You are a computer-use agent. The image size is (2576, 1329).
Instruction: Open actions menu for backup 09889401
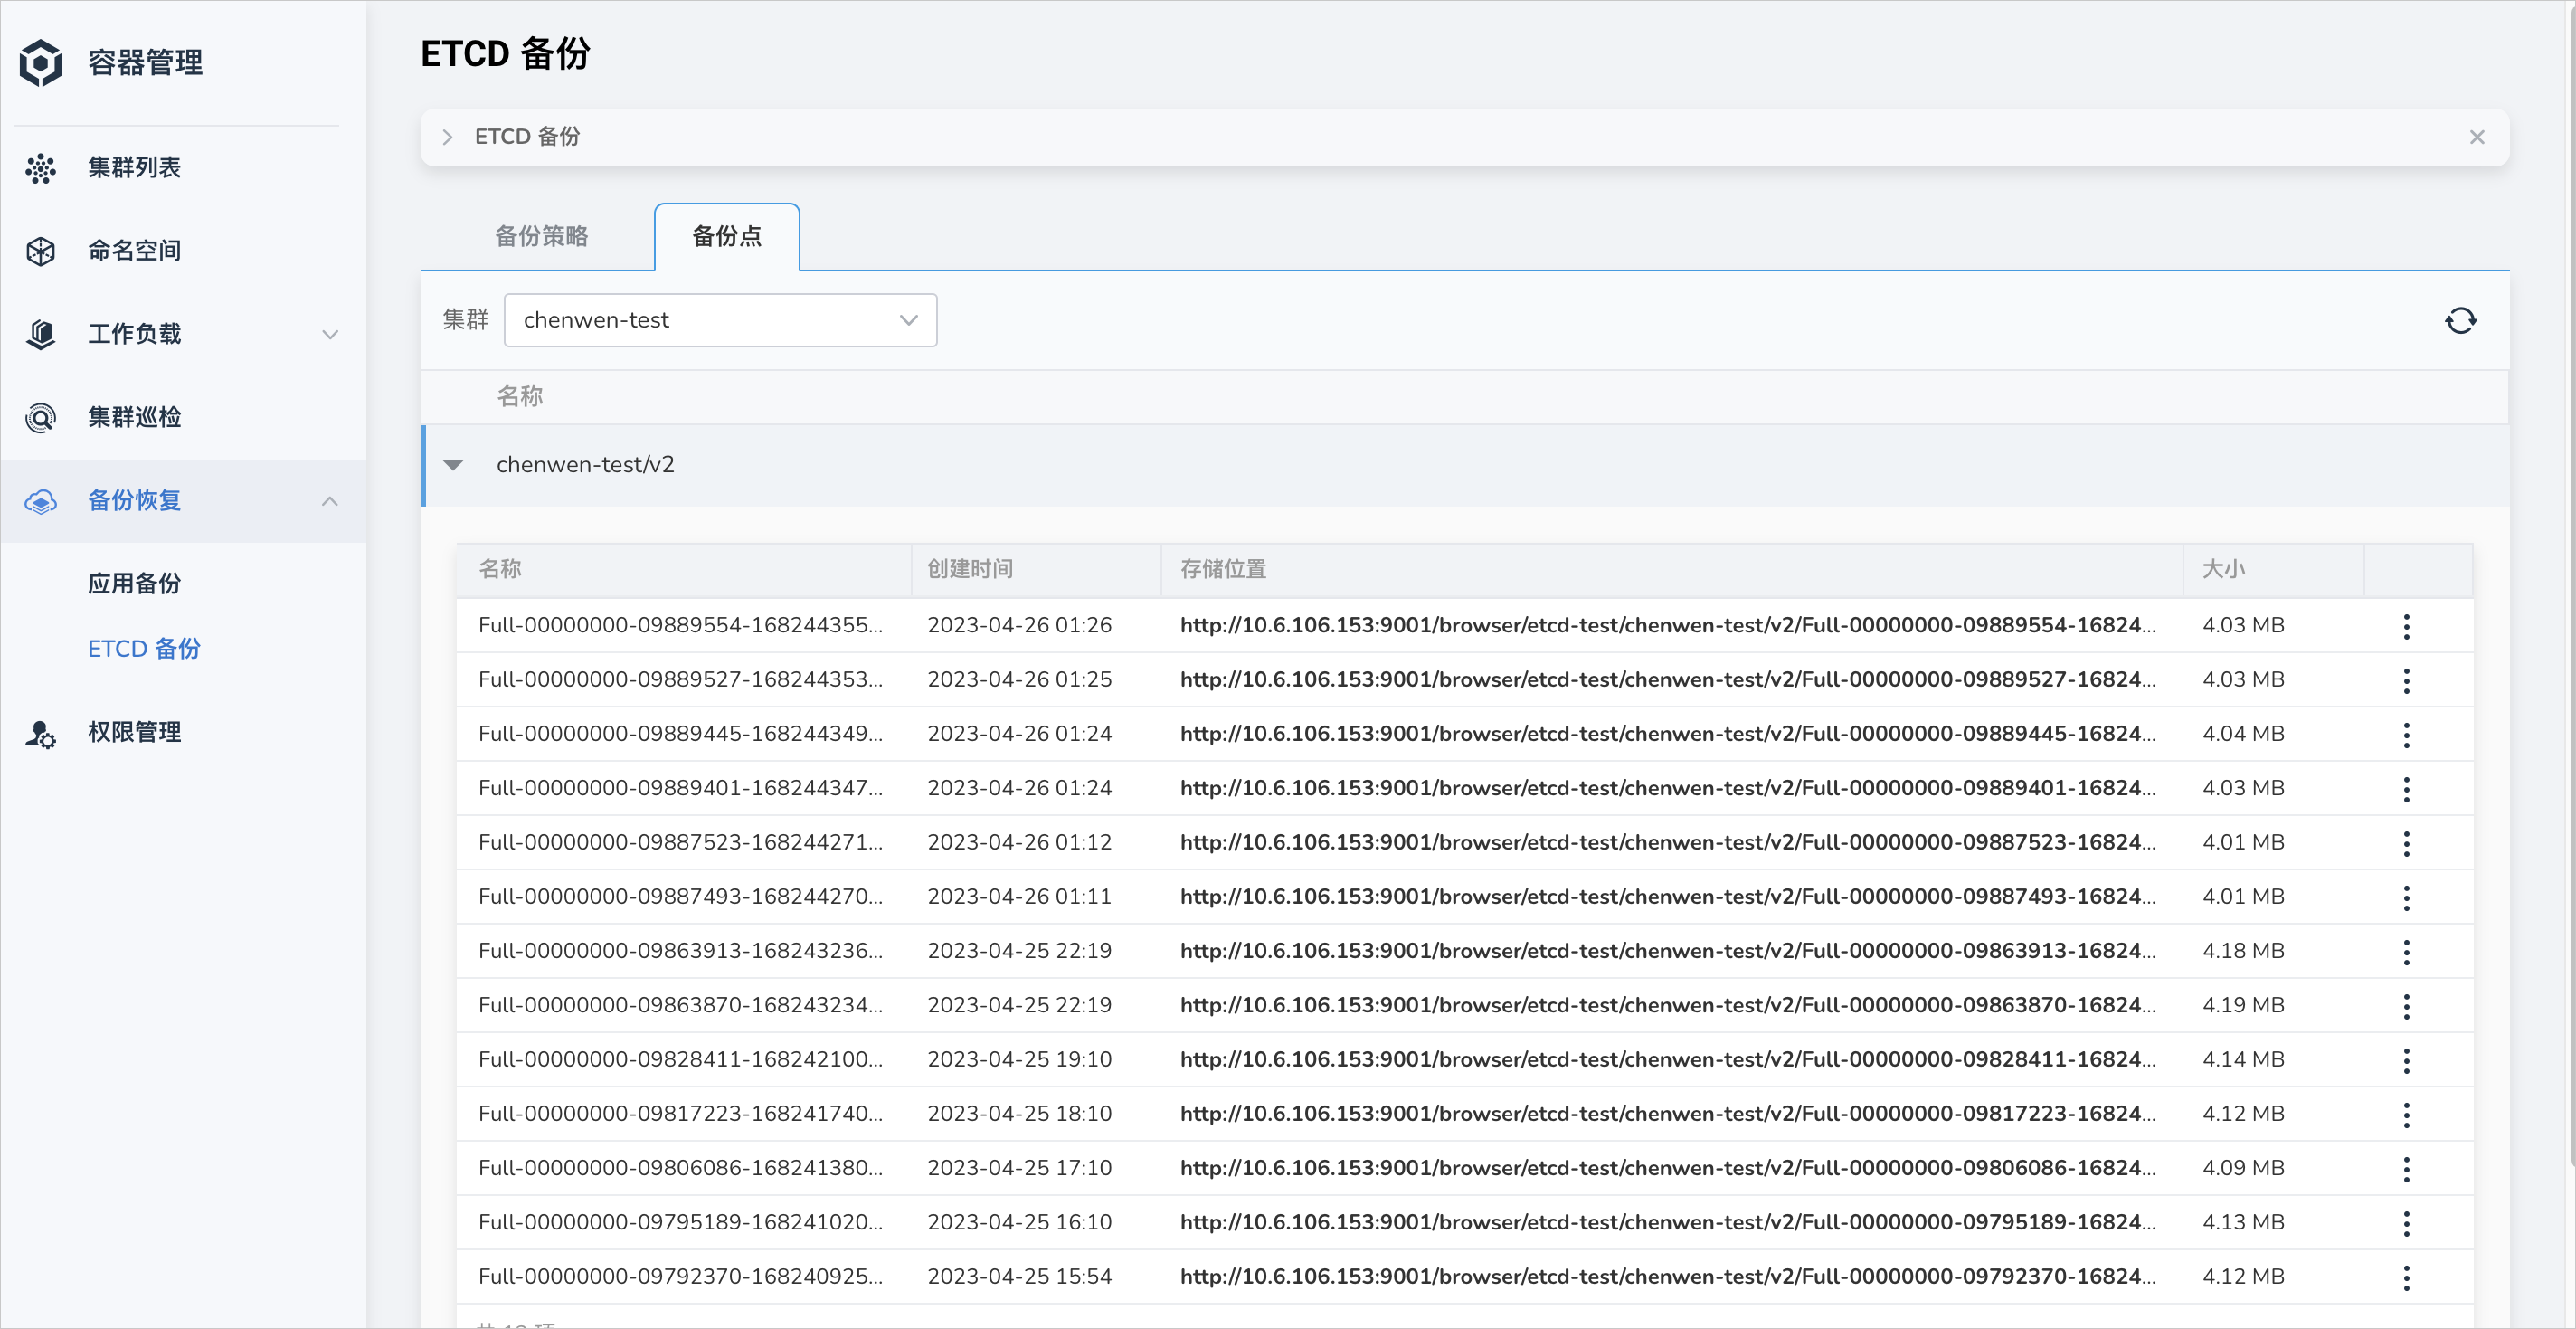pos(2406,788)
